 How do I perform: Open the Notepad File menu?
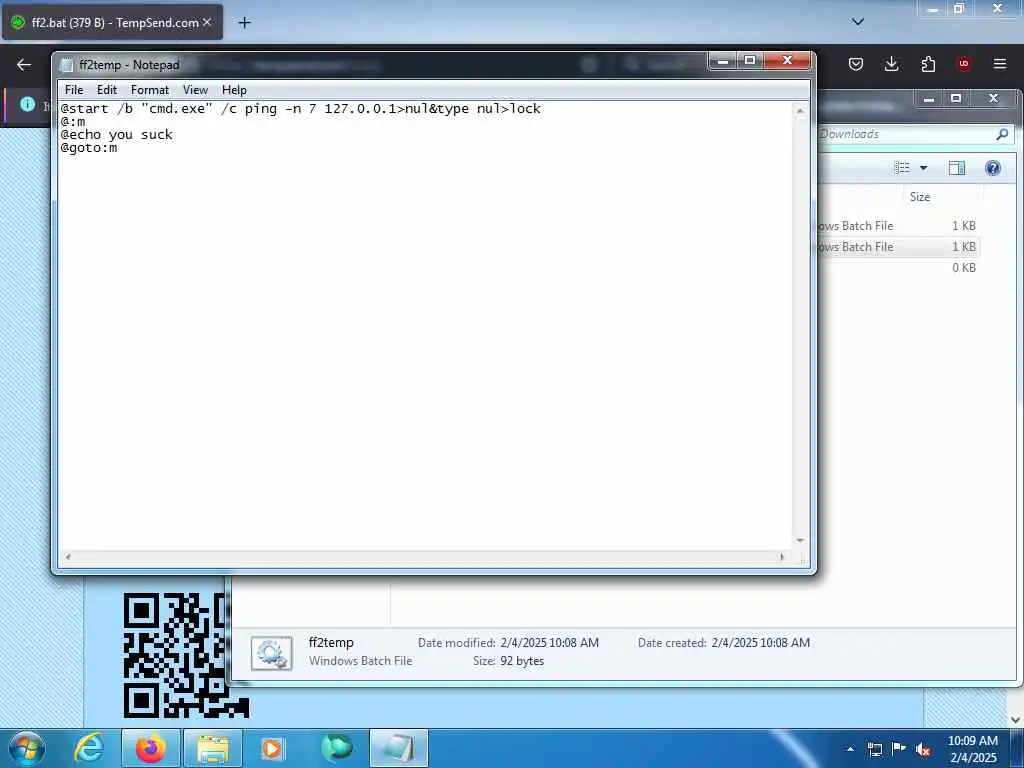tap(74, 90)
